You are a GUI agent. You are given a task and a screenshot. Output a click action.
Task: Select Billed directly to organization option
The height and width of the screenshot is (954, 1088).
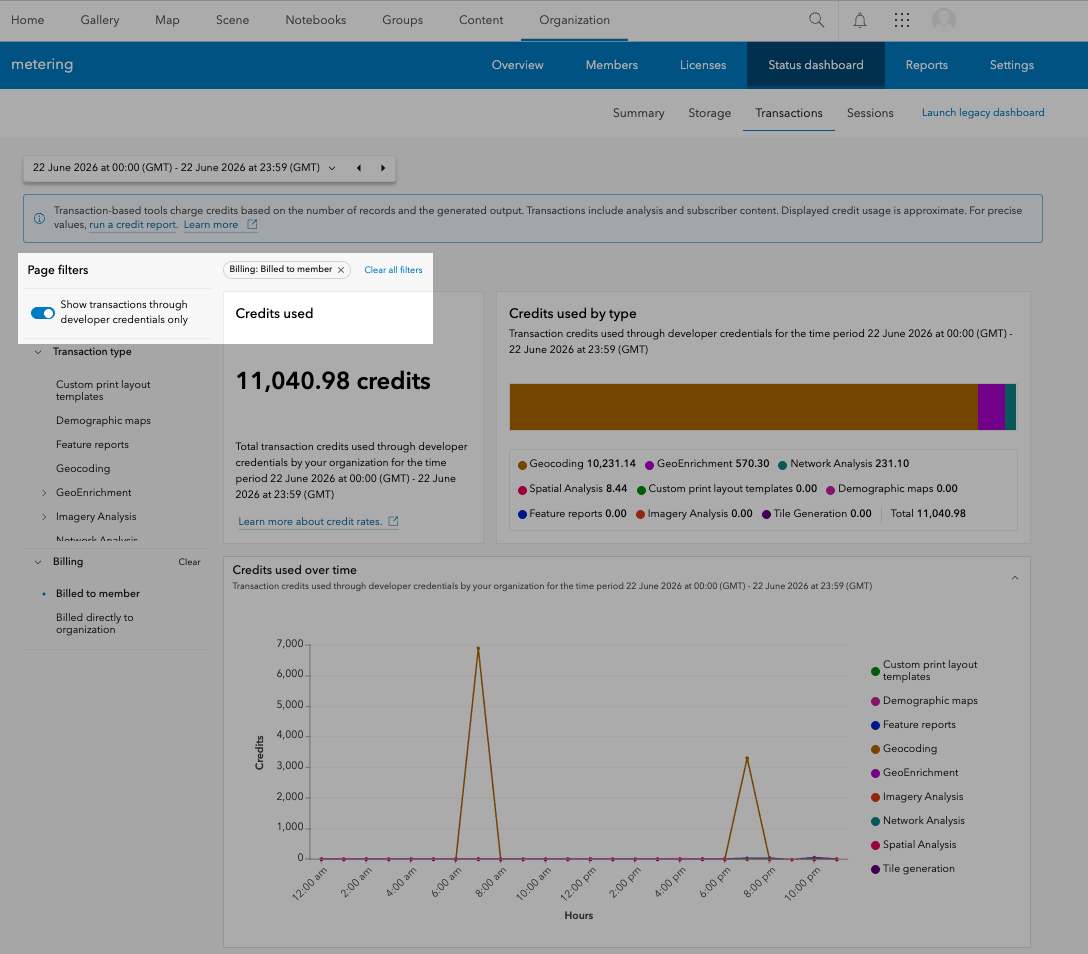point(94,623)
